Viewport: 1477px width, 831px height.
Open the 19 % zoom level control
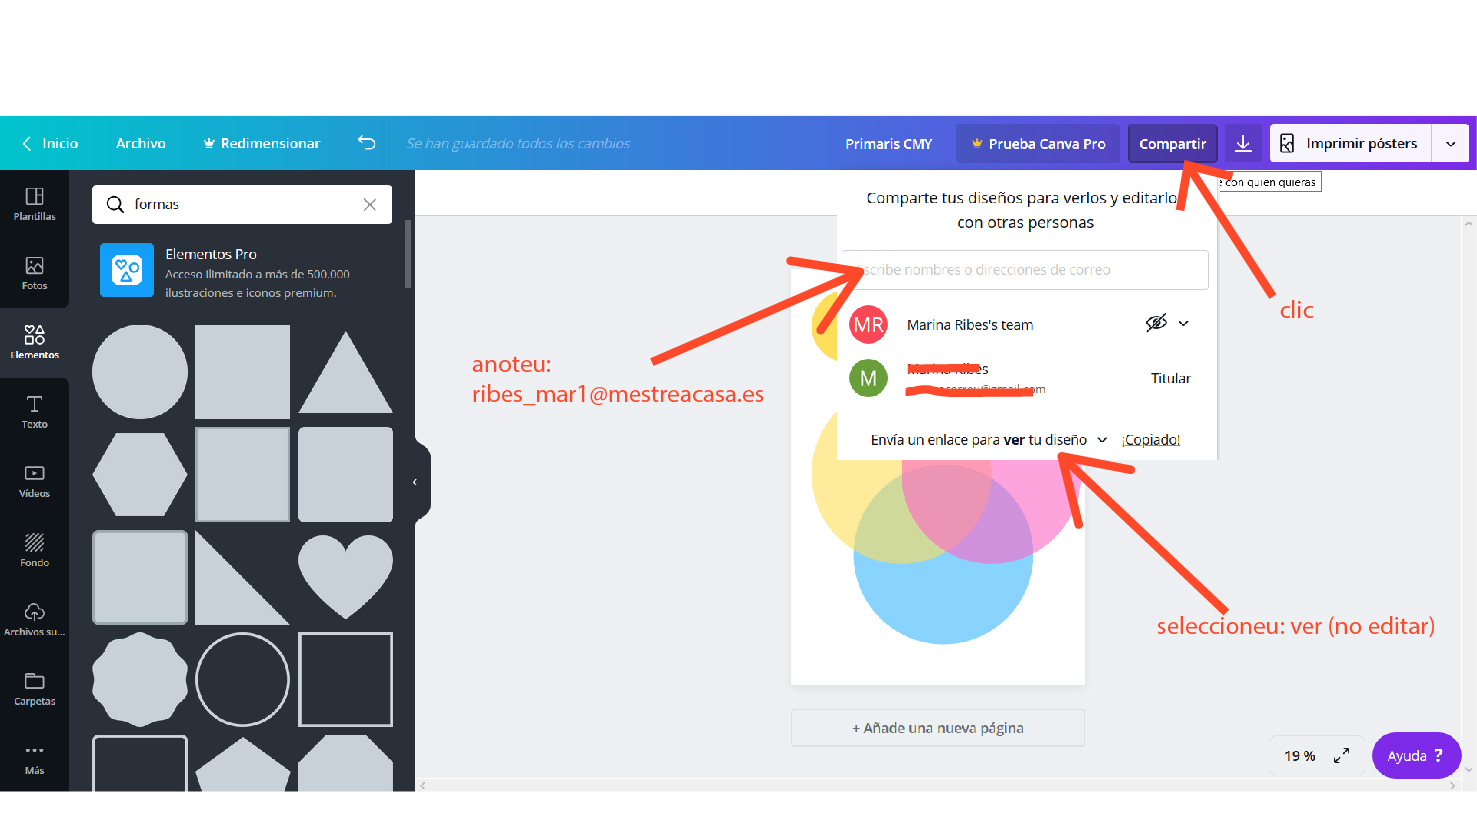click(x=1299, y=756)
